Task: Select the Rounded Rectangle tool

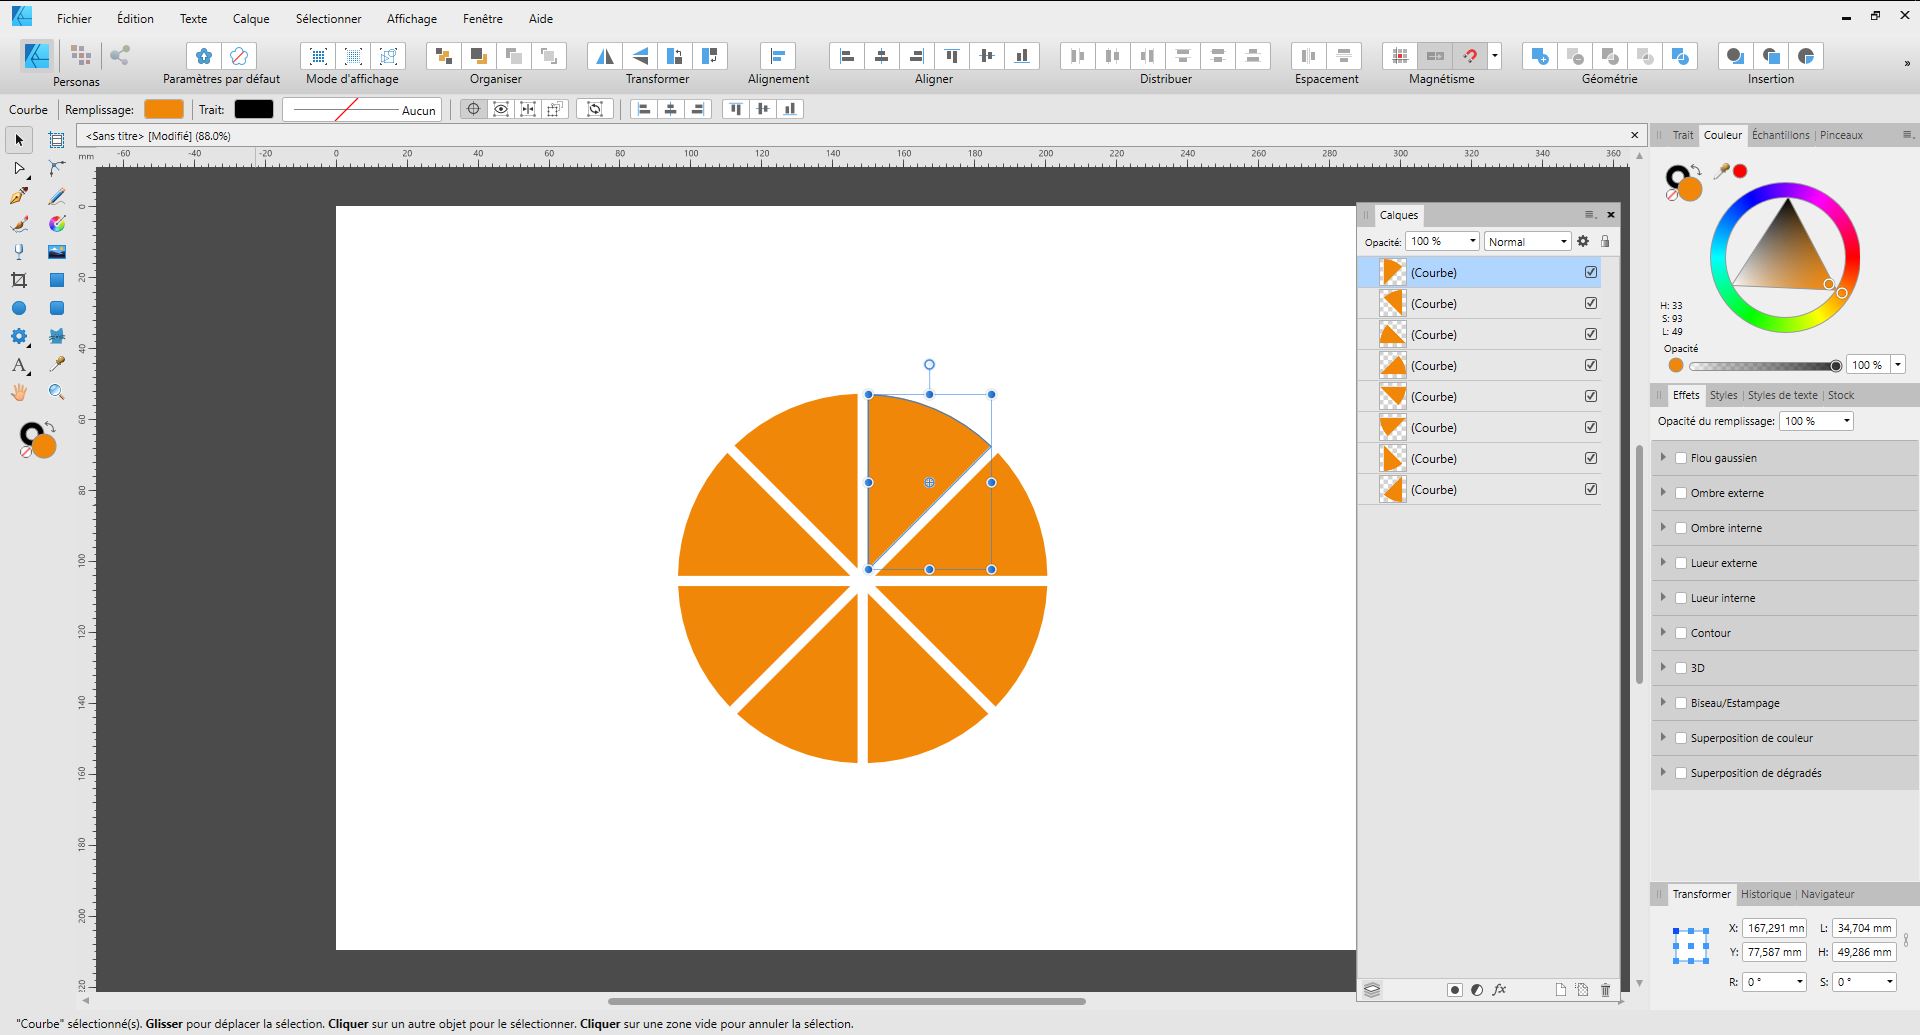Action: [x=57, y=308]
